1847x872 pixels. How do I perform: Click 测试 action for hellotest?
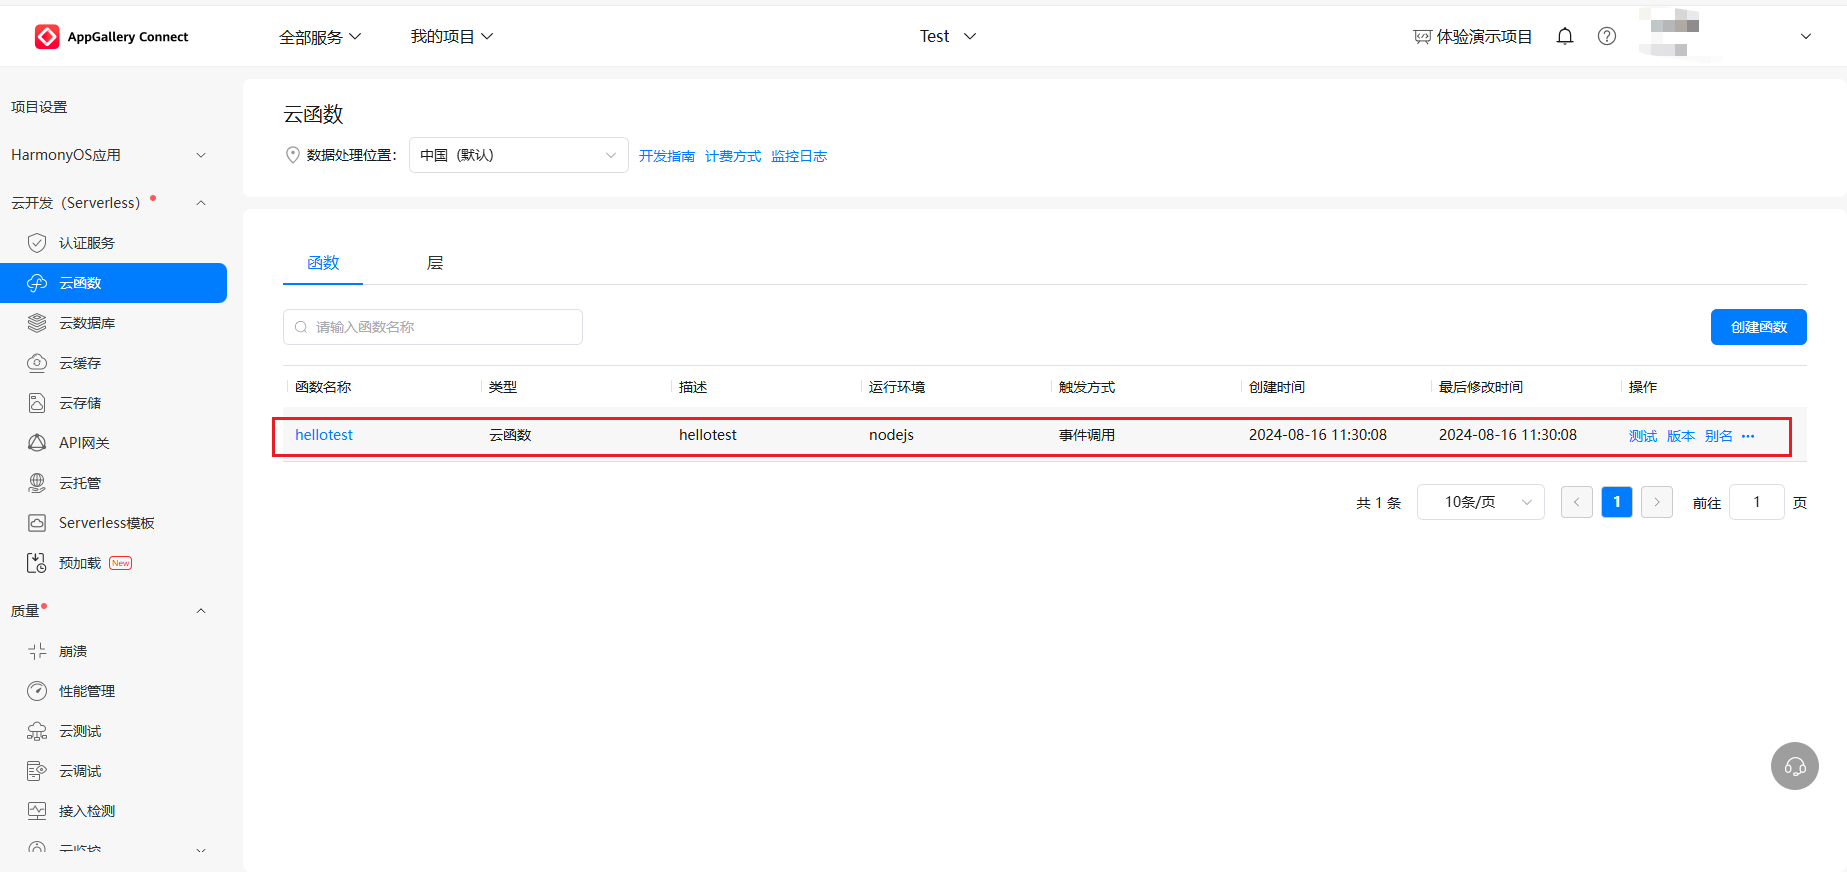click(x=1643, y=436)
